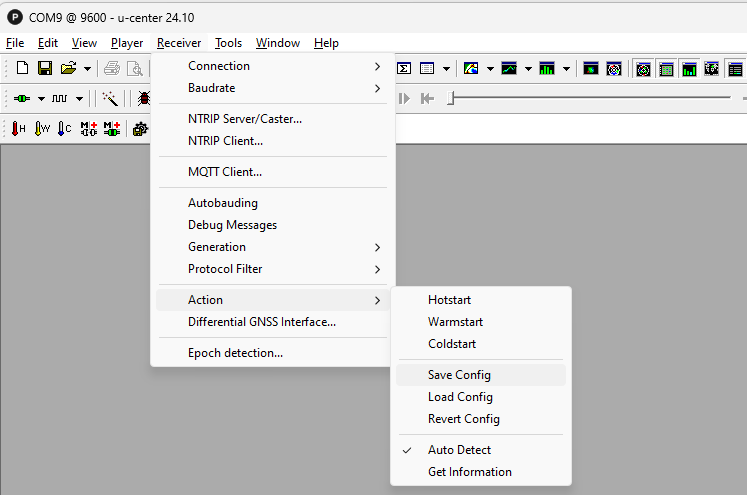Toggle the docking green grid window icon
The image size is (747, 495).
[666, 70]
